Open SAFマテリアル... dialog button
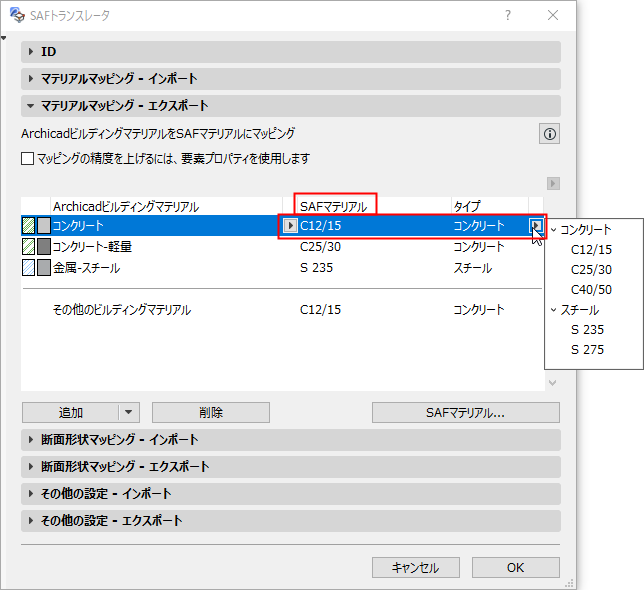Viewport: 644px width, 590px height. [x=466, y=412]
